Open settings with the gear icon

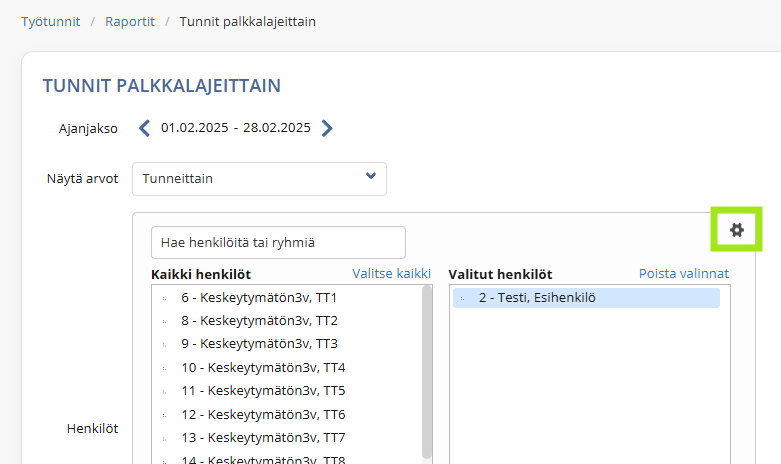(736, 230)
